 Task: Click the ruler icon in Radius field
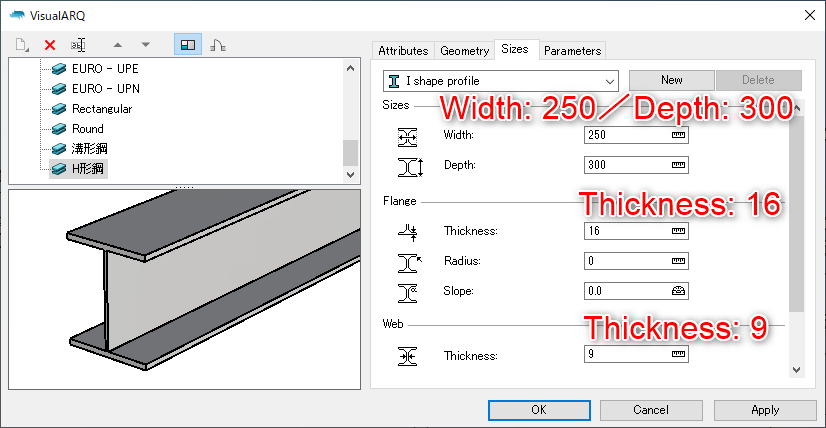[x=678, y=261]
